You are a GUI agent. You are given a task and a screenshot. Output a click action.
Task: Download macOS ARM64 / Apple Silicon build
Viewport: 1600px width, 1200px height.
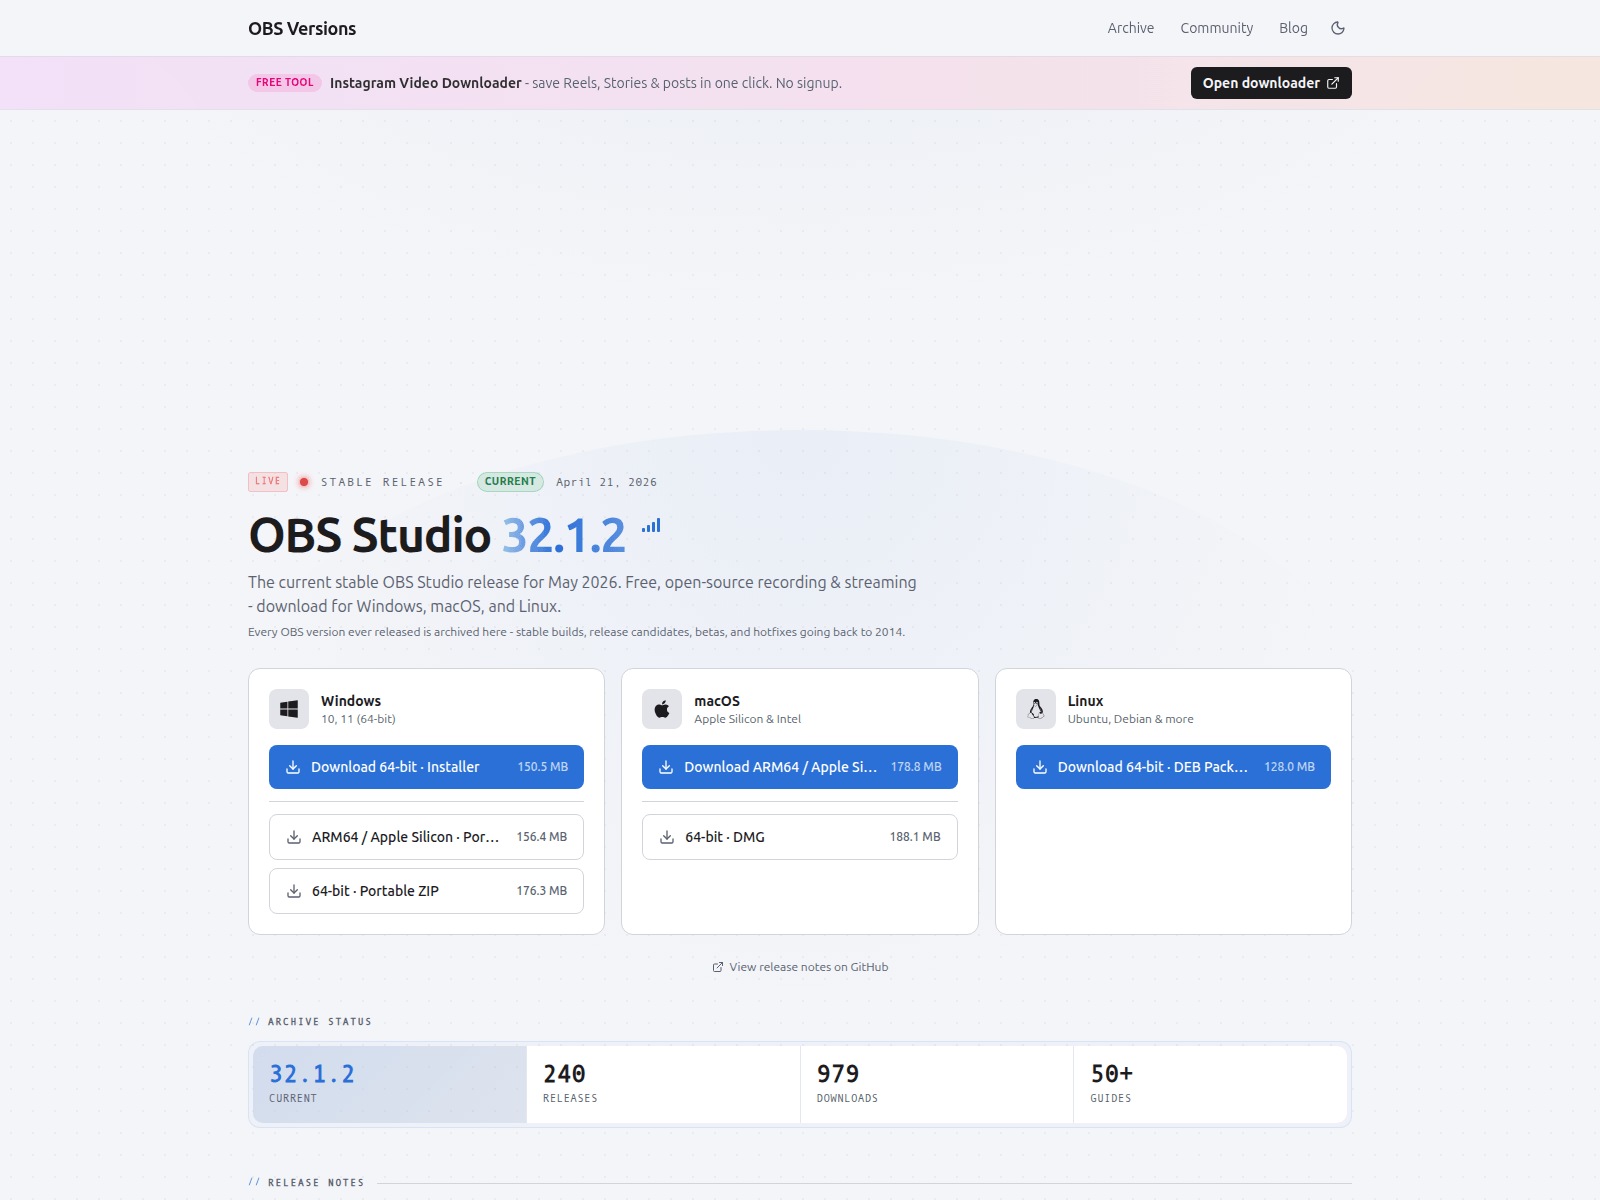pyautogui.click(x=800, y=767)
